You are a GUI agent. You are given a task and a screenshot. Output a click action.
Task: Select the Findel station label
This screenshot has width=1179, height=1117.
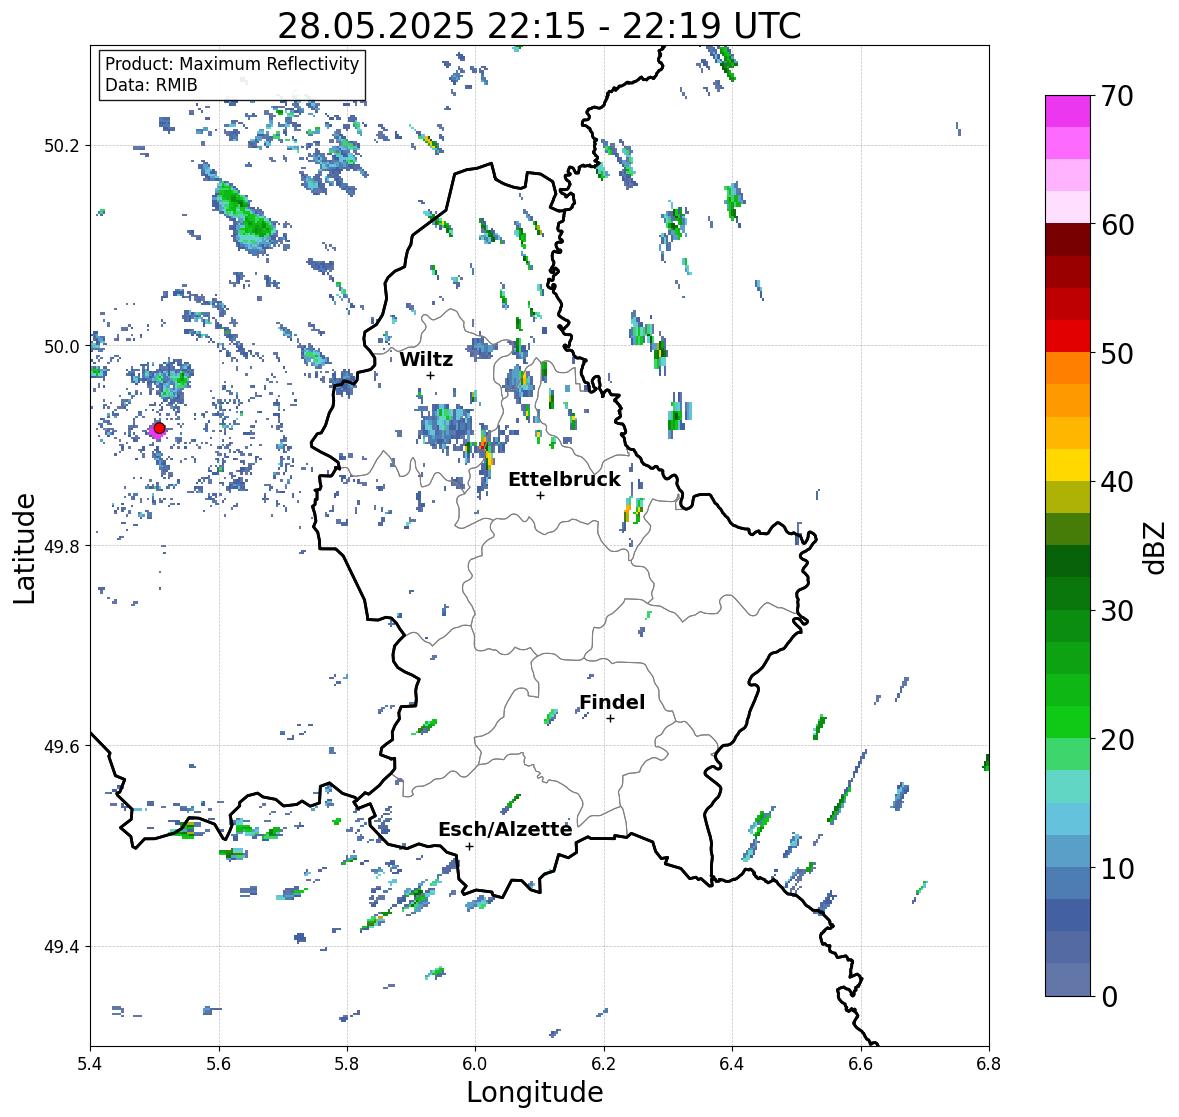pos(612,702)
